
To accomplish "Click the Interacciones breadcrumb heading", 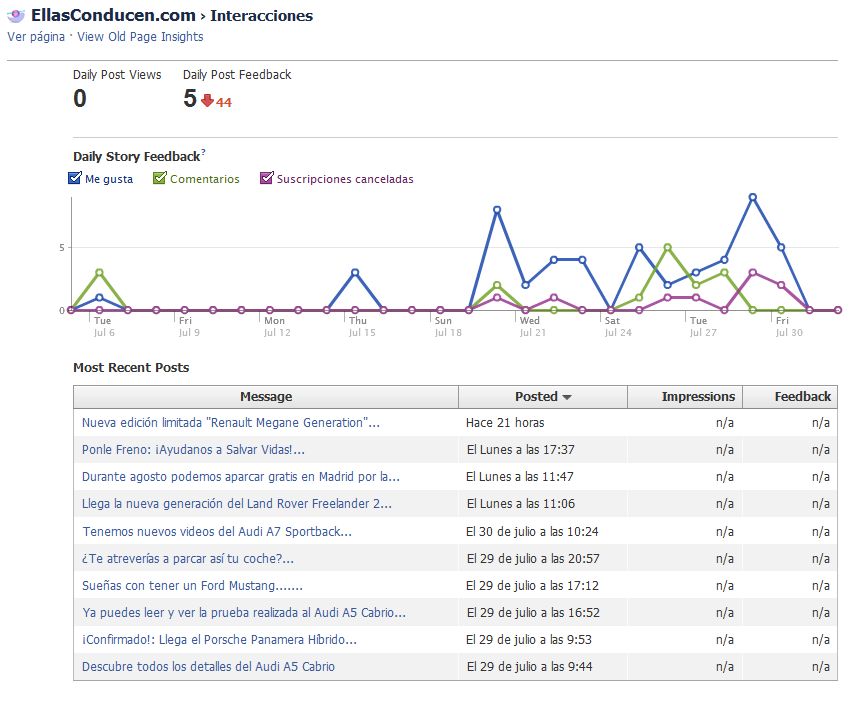I will [x=262, y=16].
